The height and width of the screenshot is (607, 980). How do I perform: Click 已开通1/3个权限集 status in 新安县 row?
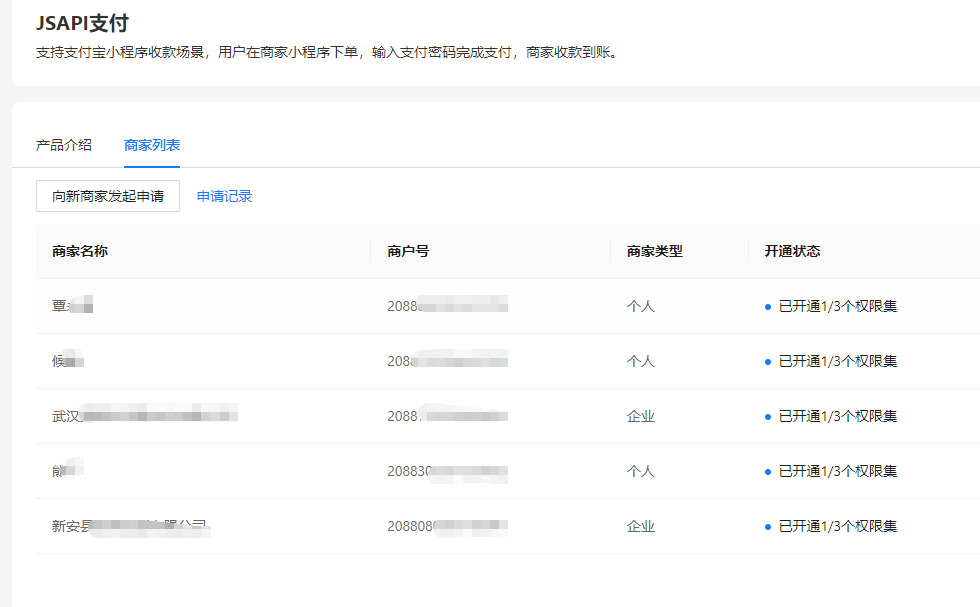[x=837, y=526]
